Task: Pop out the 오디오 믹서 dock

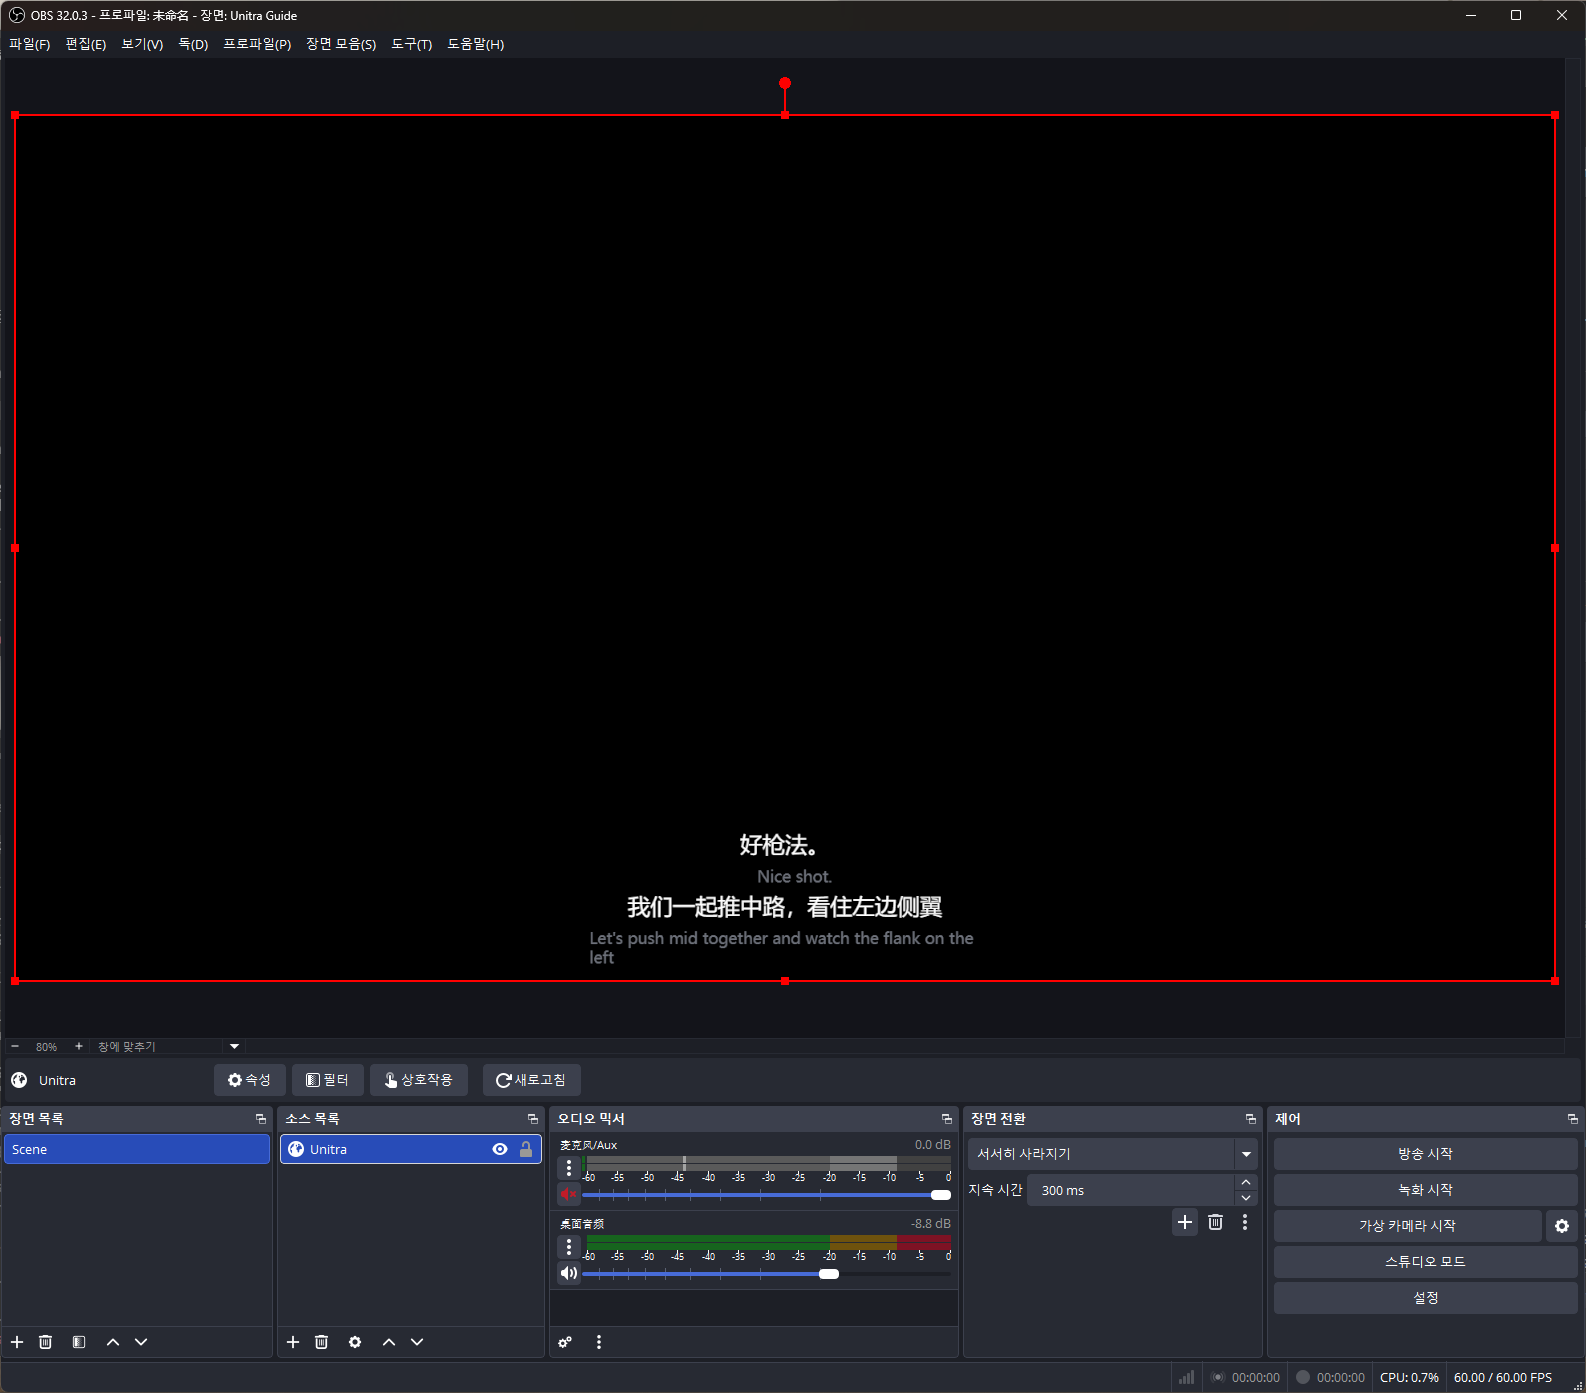Action: (947, 1119)
